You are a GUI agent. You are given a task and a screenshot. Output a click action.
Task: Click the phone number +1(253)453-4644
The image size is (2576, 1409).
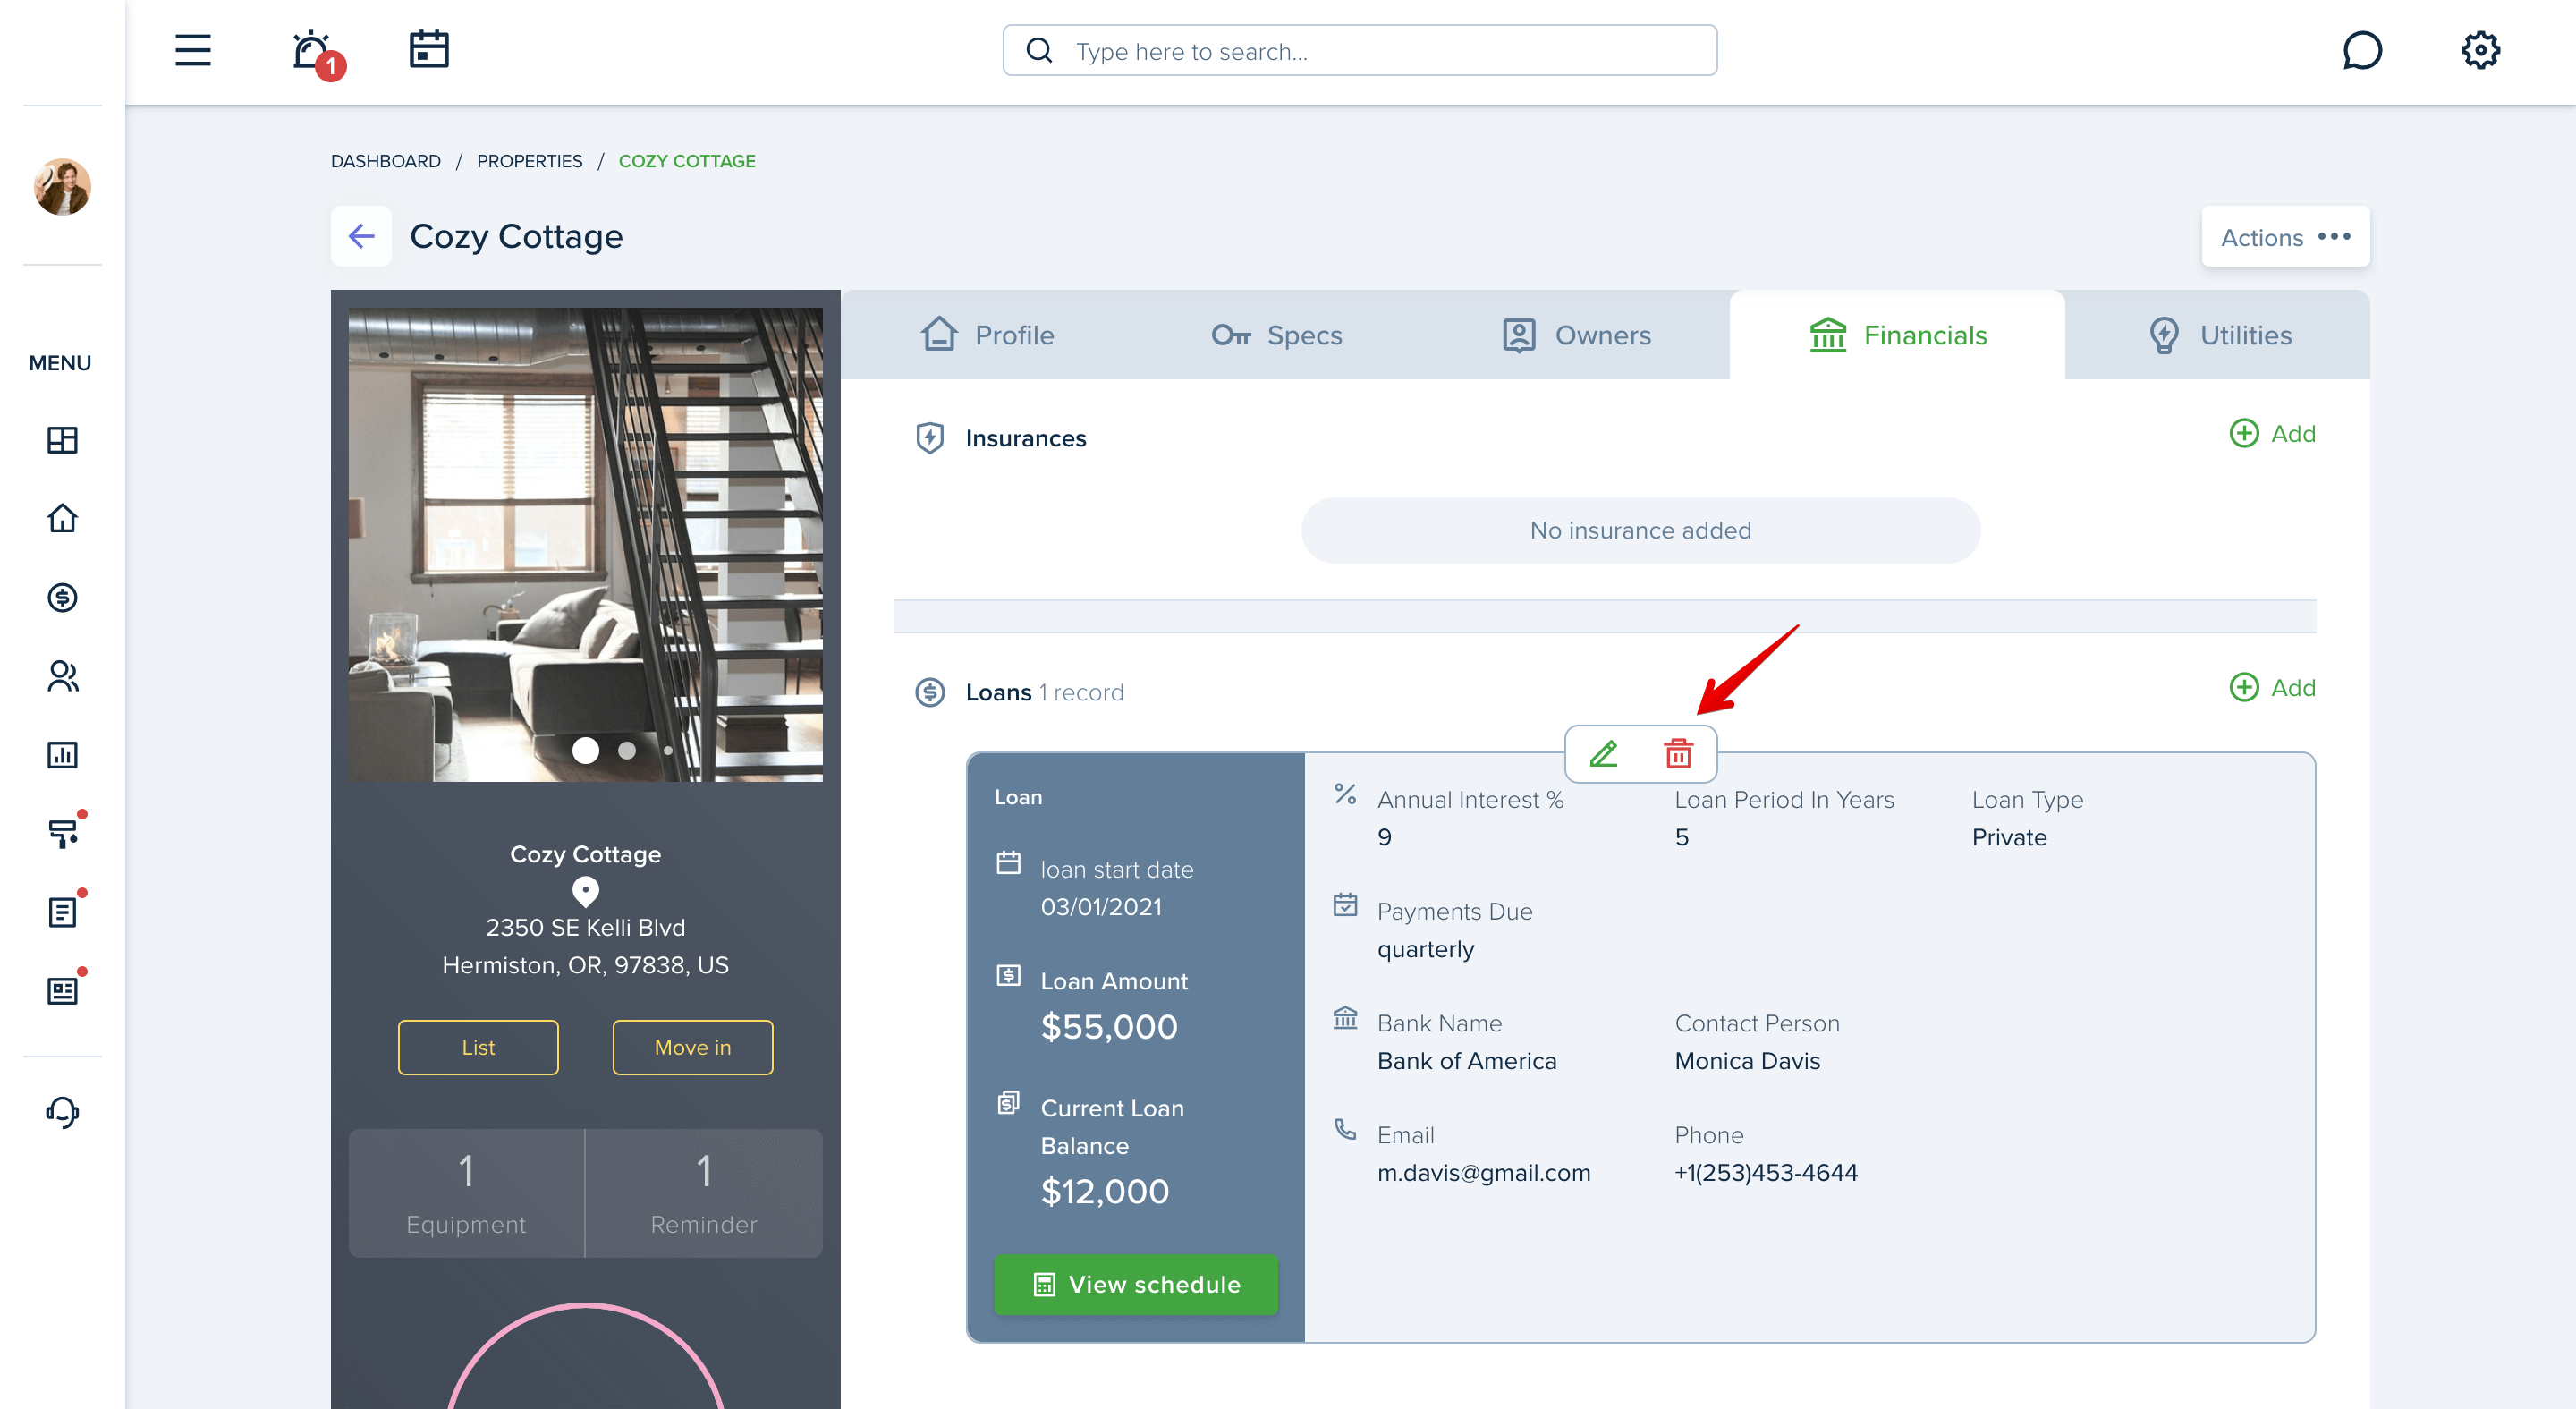tap(1766, 1173)
